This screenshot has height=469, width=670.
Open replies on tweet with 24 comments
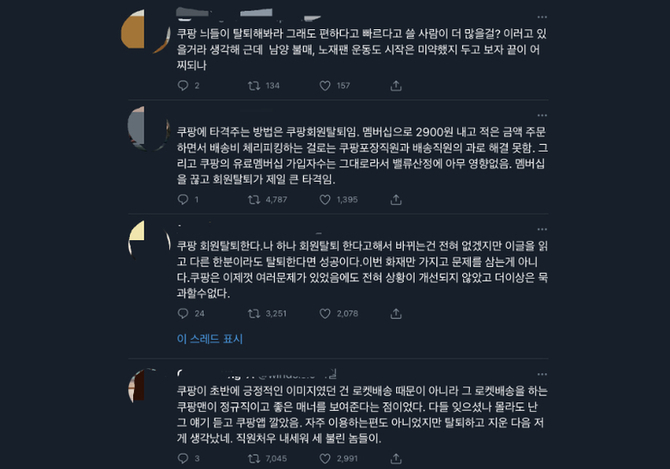(x=183, y=314)
